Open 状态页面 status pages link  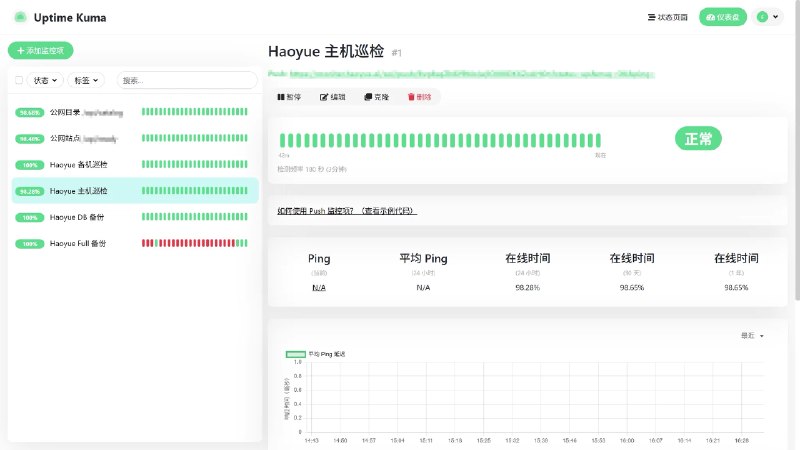667,17
